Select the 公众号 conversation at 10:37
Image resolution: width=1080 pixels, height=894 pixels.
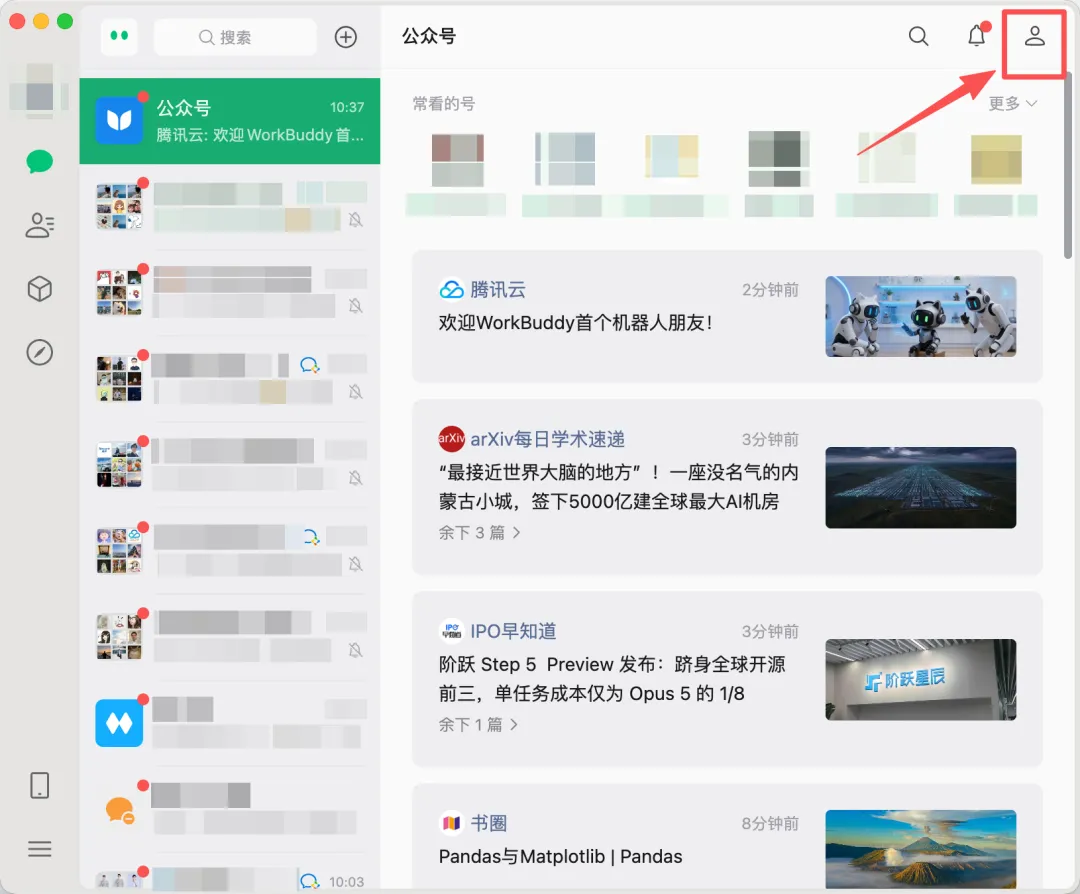point(229,121)
